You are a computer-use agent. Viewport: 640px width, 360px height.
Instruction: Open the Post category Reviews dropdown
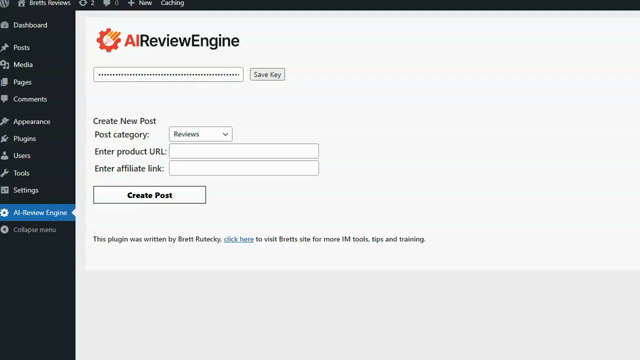(200, 134)
